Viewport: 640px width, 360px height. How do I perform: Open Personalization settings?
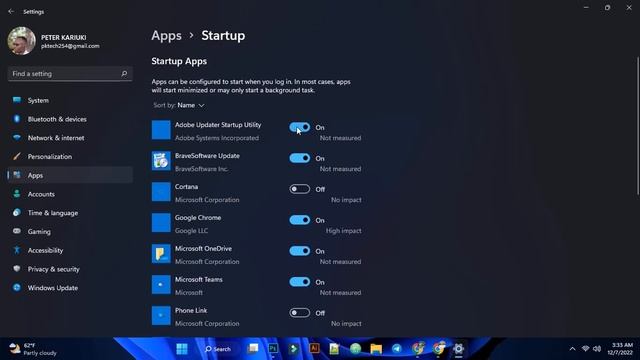click(70, 157)
